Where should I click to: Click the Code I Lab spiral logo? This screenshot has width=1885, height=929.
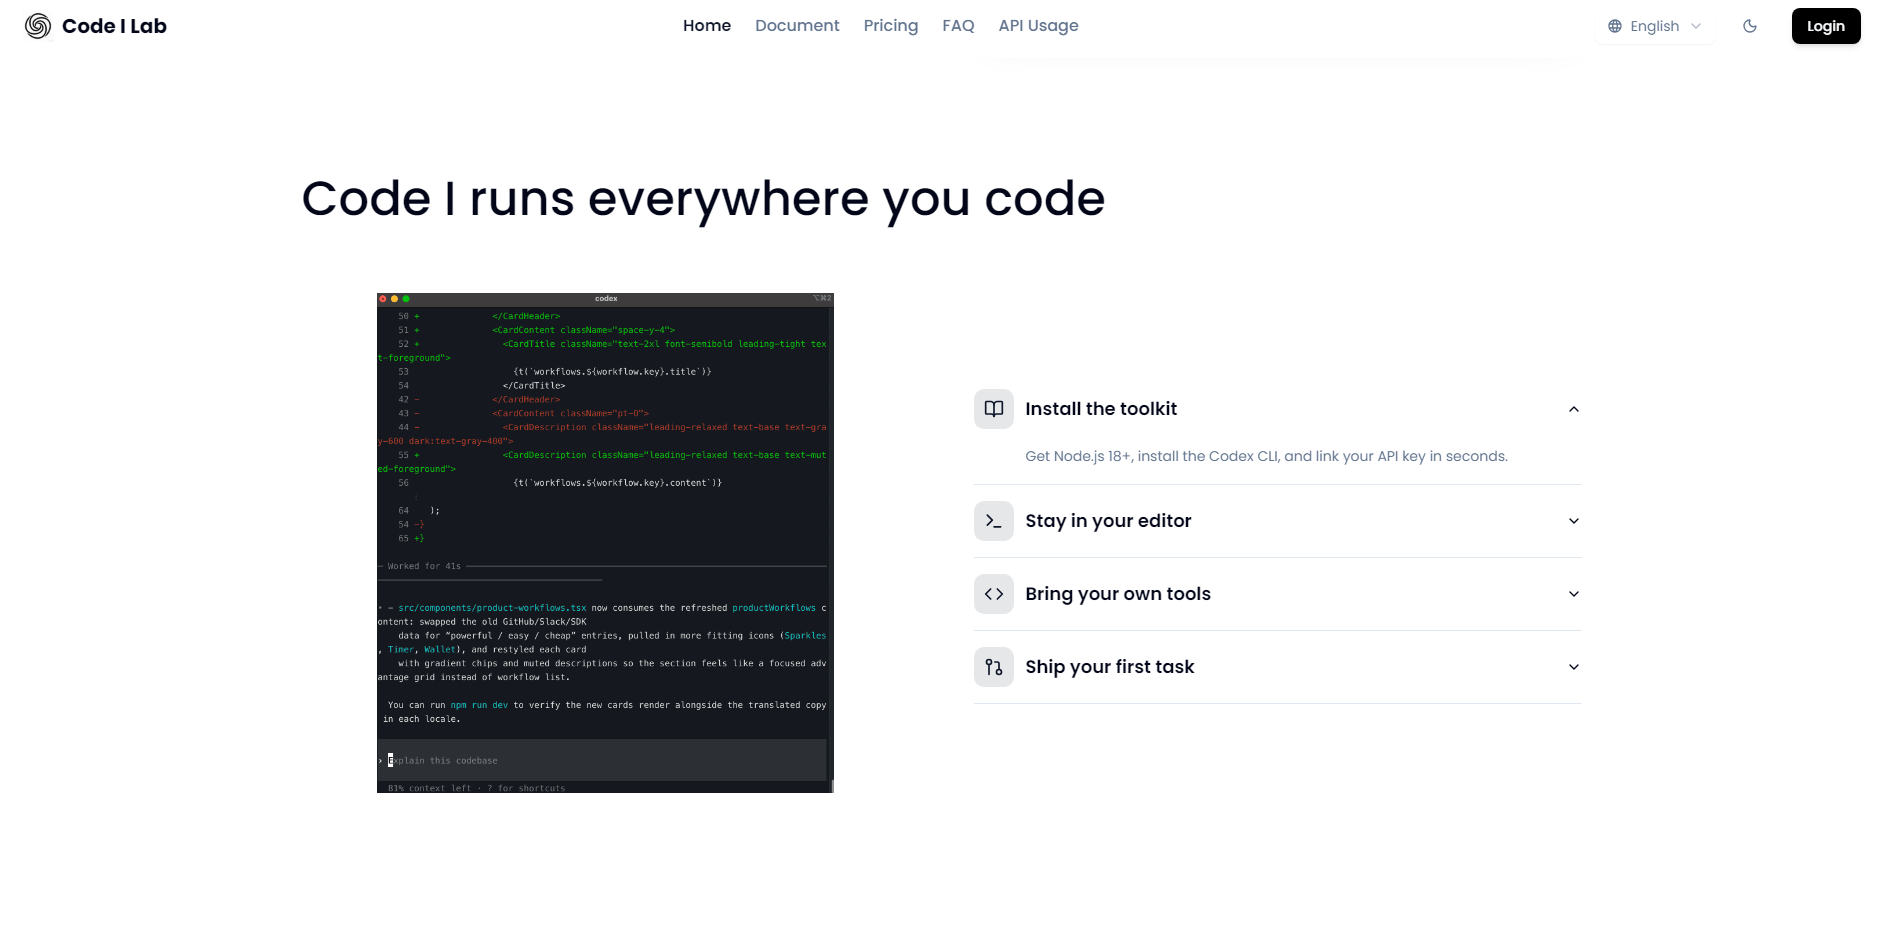coord(38,26)
